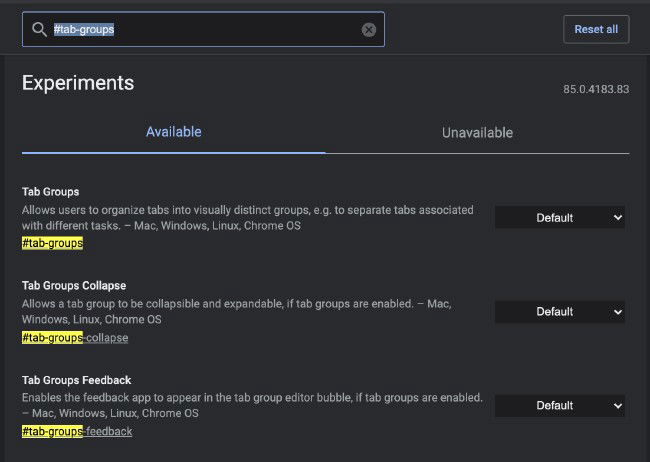Expand the Tab Groups Collapse dropdown
This screenshot has width=650, height=462.
(560, 312)
